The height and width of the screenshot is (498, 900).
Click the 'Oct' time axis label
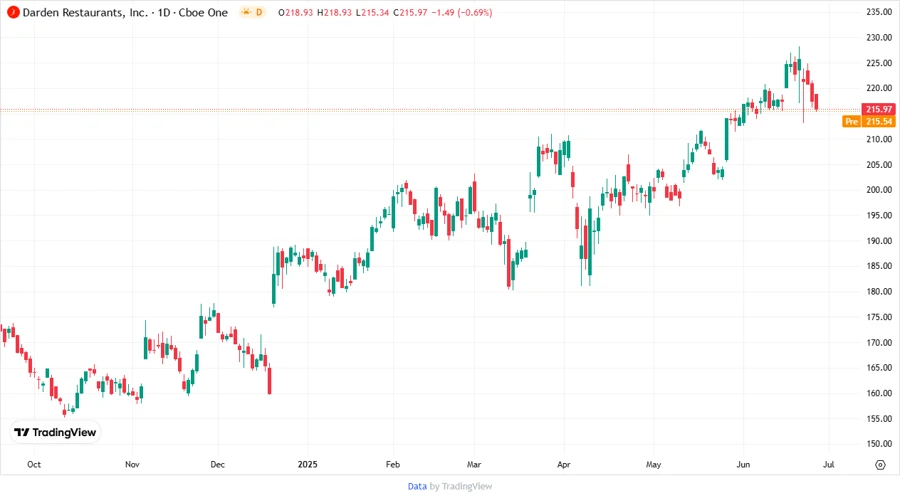pos(34,464)
